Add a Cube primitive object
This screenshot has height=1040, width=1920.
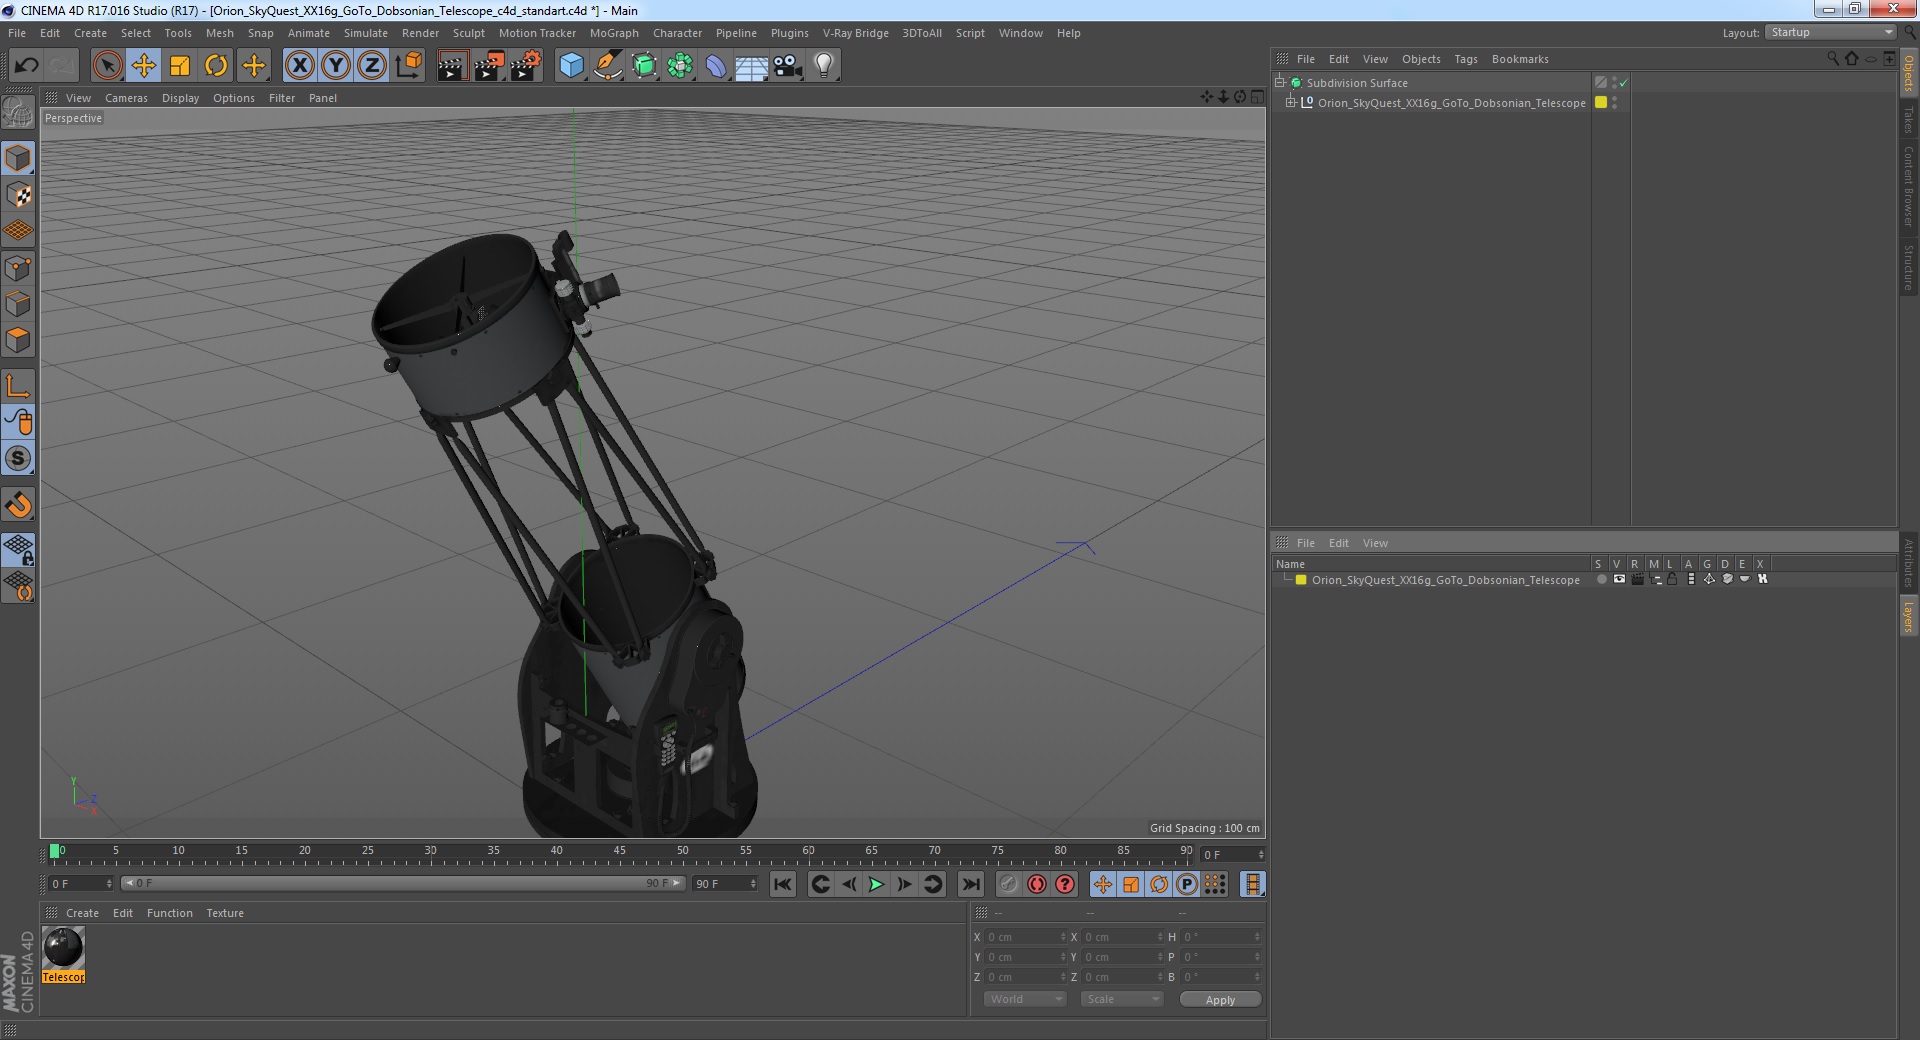click(571, 66)
